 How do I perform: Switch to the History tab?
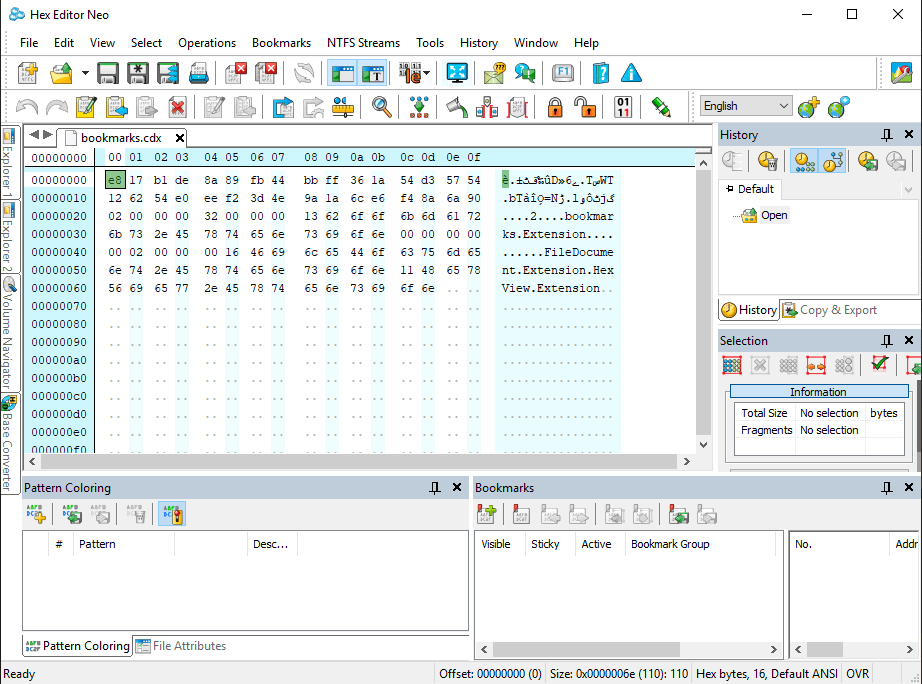click(x=749, y=310)
